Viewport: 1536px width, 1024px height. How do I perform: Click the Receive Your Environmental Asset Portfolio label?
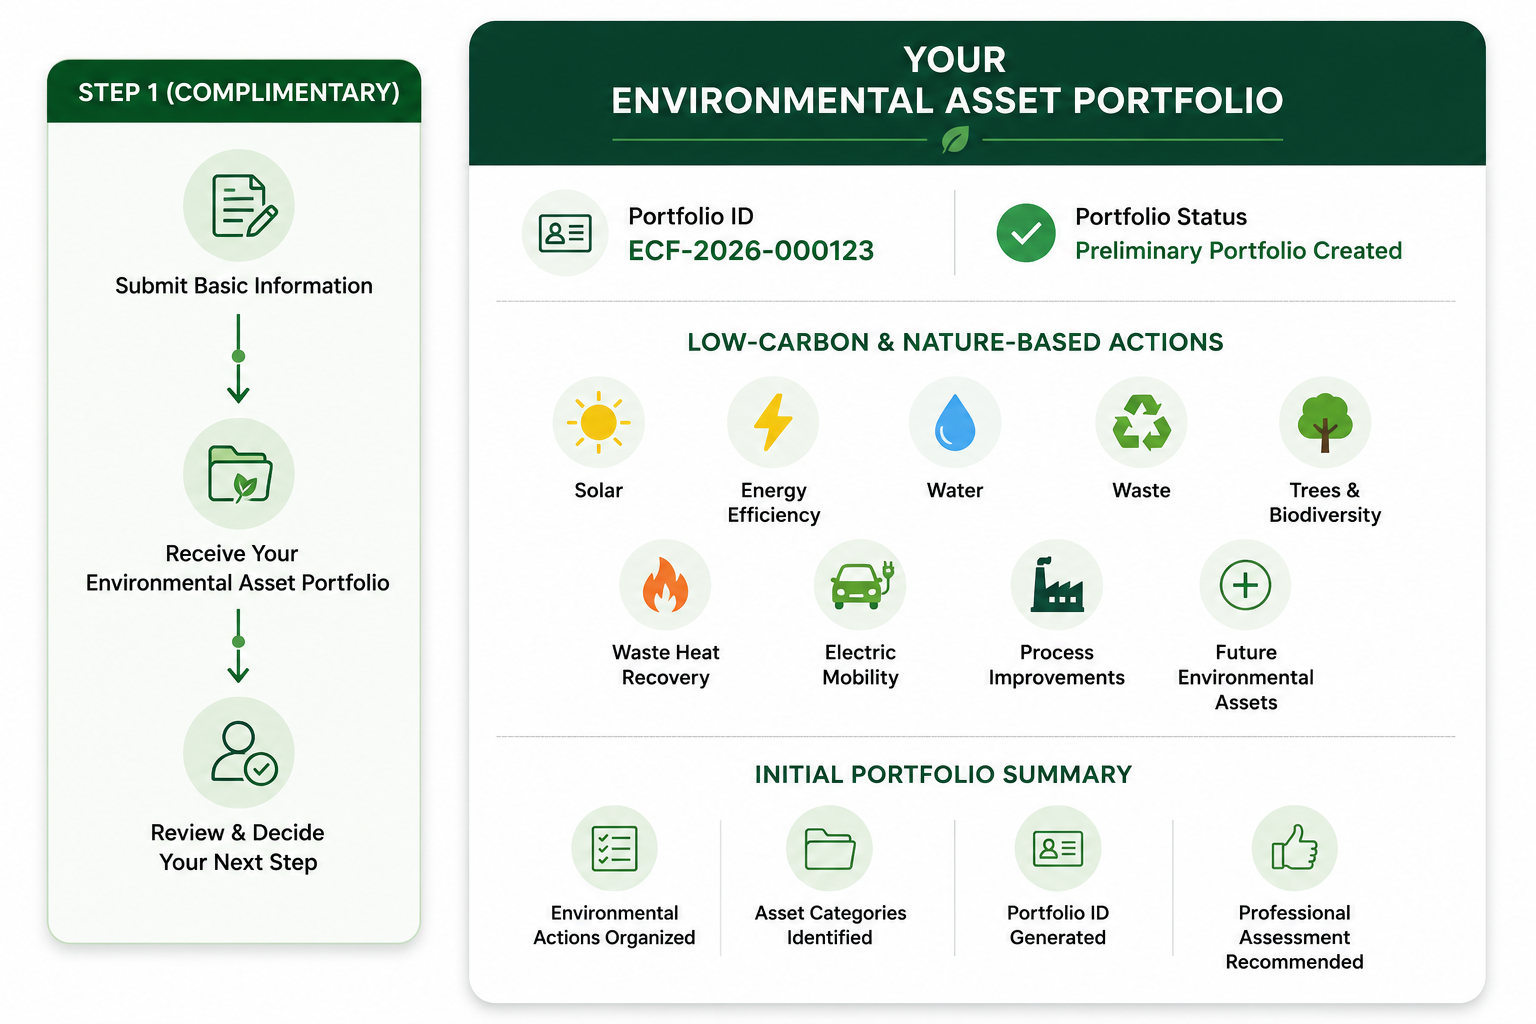coord(238,568)
